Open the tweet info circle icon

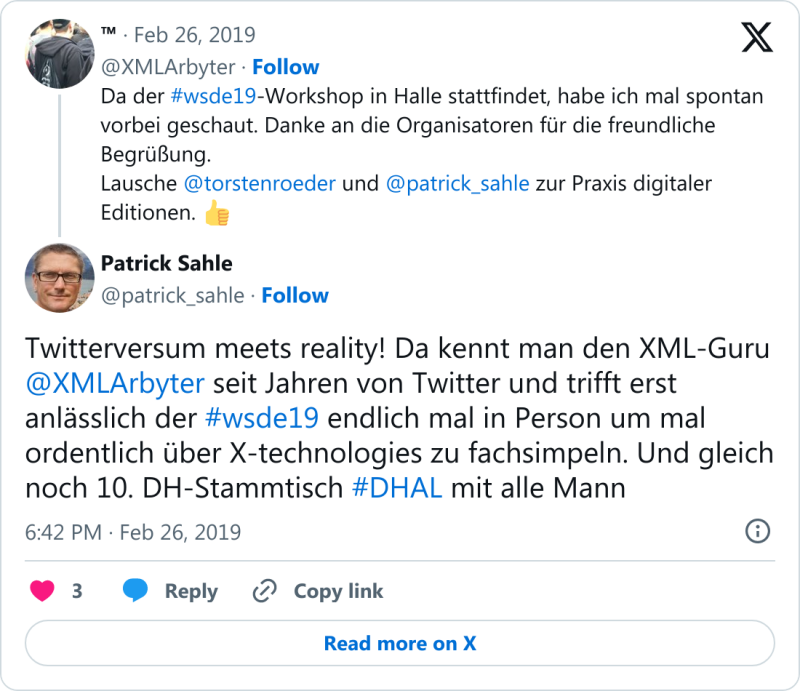(758, 531)
